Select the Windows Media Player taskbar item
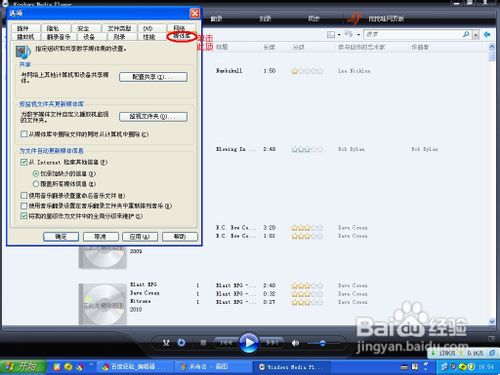This screenshot has width=500, height=375. (292, 367)
